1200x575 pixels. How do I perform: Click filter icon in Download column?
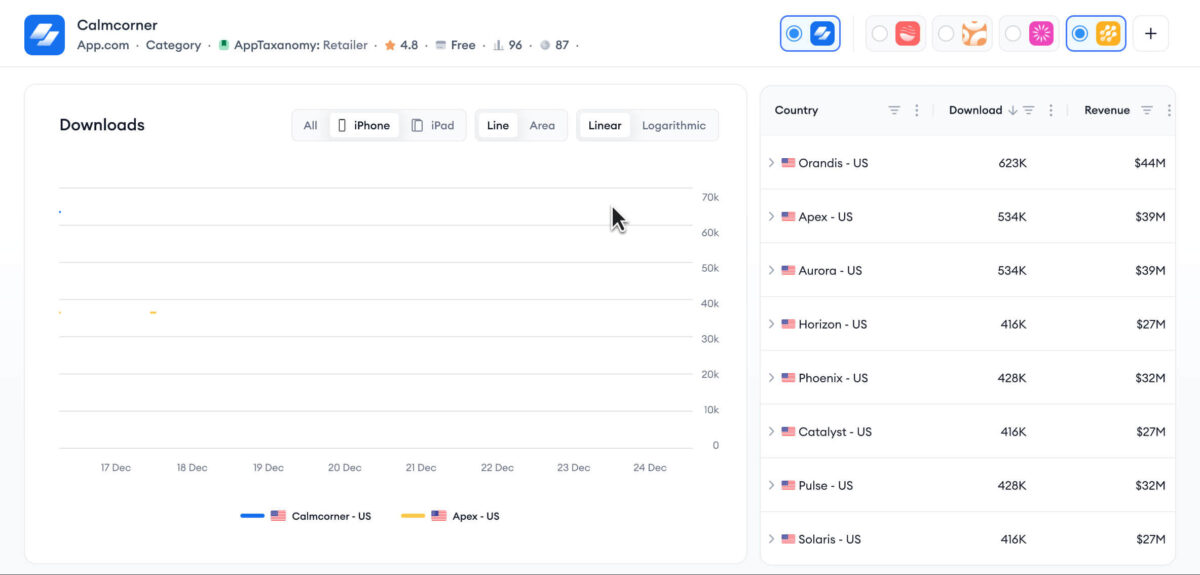coord(1028,110)
